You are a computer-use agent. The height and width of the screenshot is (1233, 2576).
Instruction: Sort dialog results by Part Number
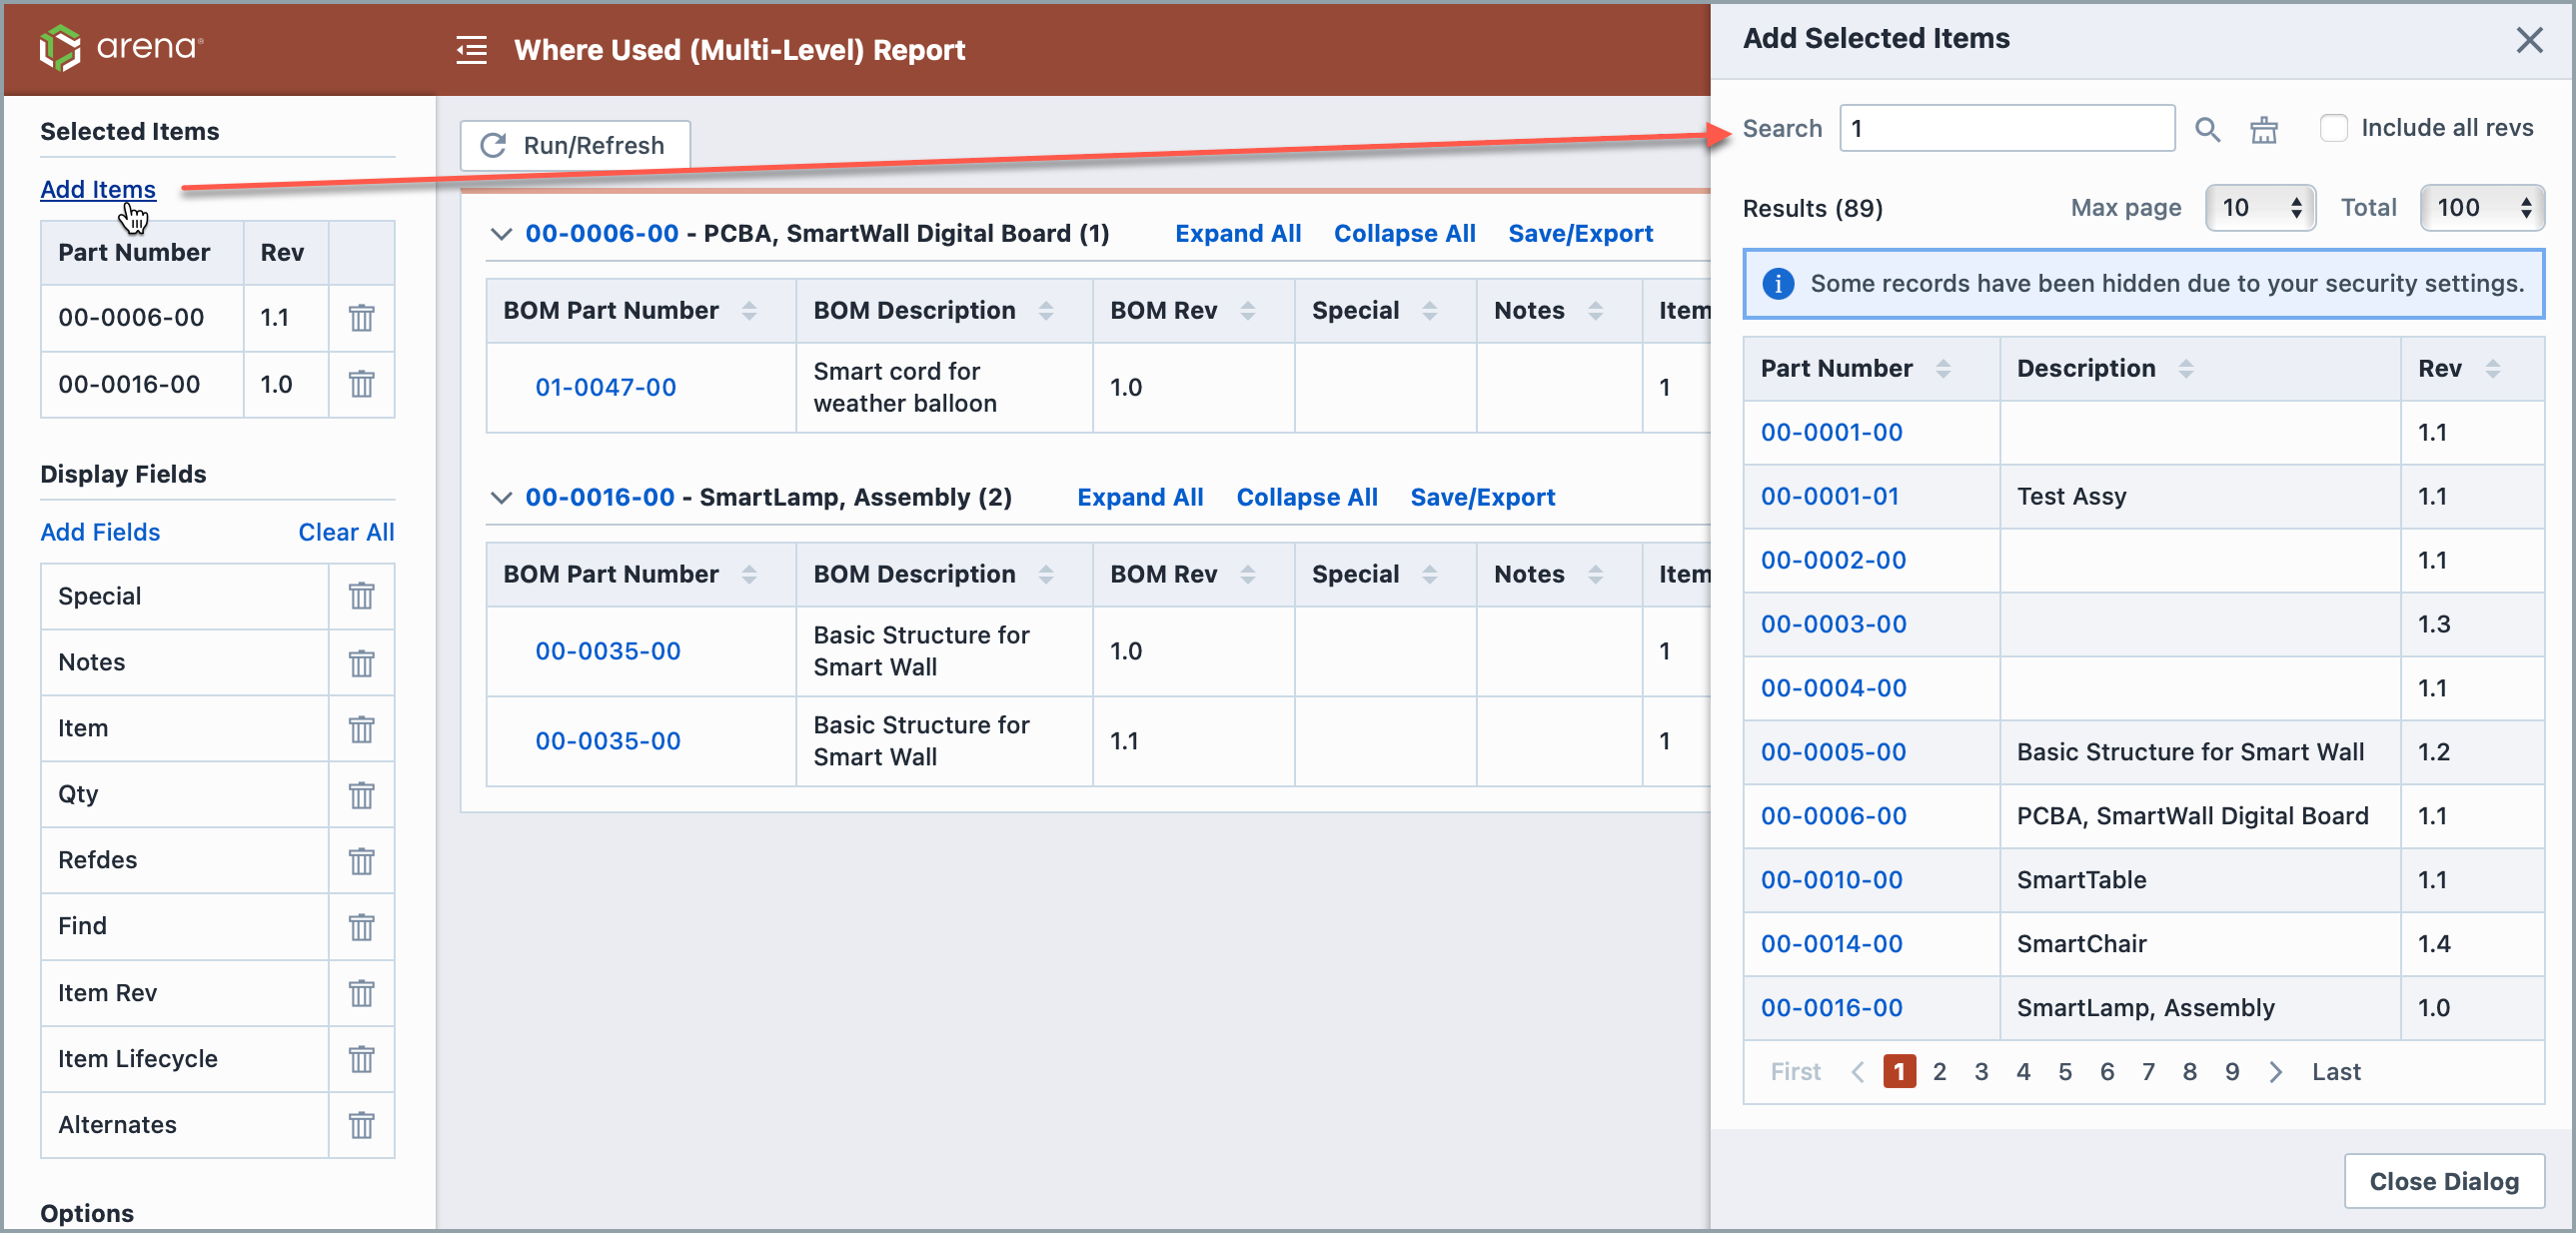pos(1942,369)
